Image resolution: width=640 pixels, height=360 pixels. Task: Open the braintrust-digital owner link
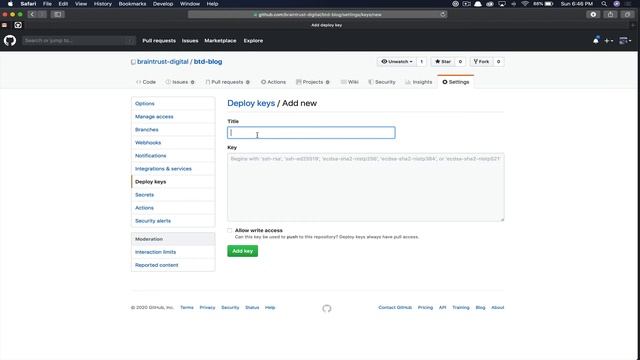tap(163, 62)
